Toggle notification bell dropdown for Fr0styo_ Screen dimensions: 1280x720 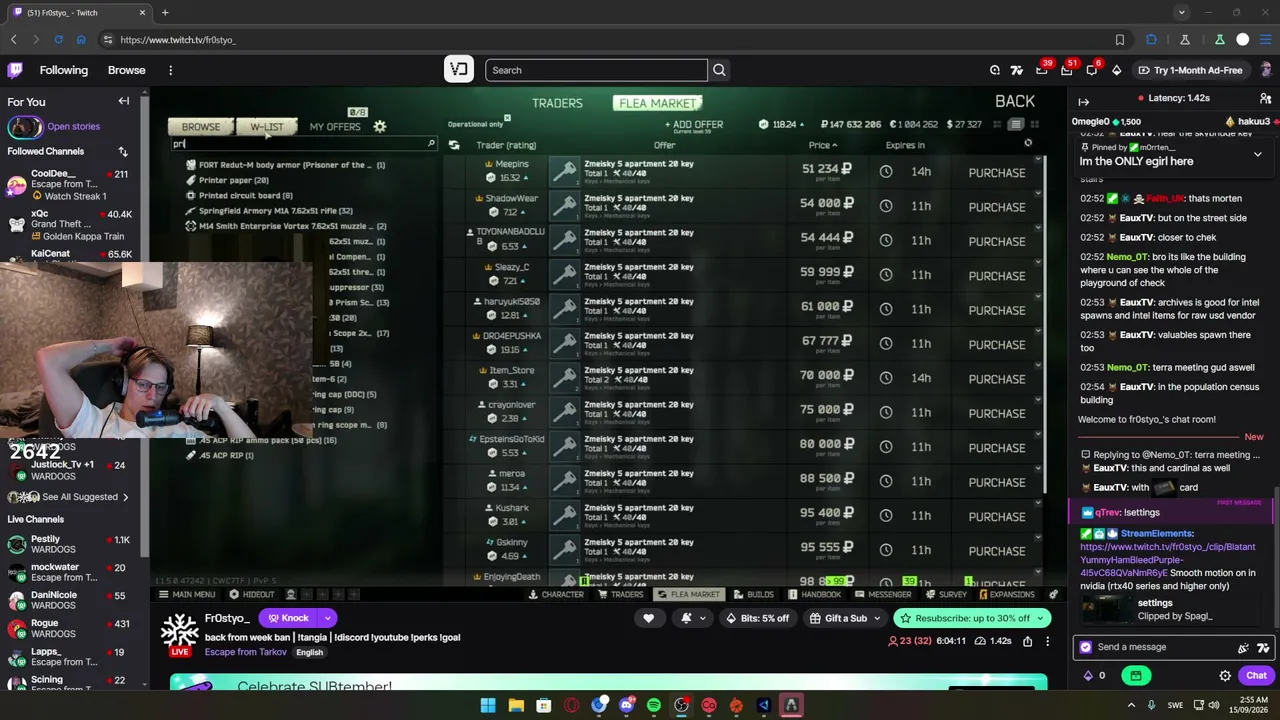tap(691, 618)
